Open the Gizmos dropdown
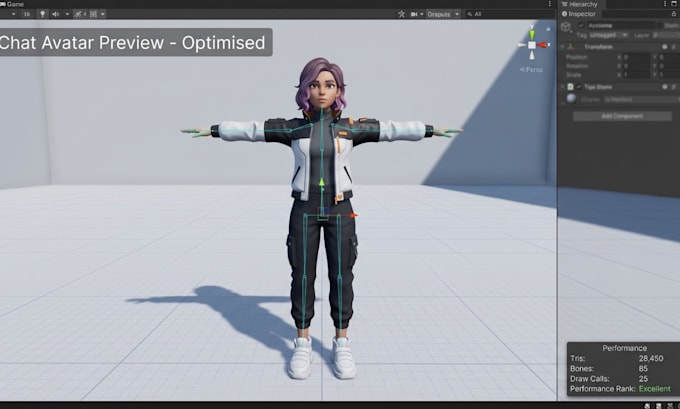 443,14
